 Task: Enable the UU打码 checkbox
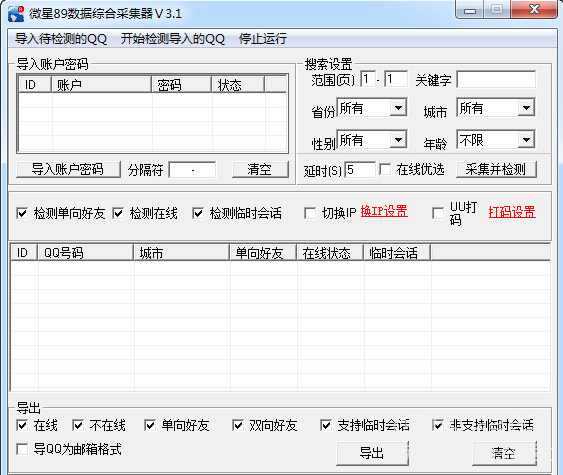click(438, 213)
